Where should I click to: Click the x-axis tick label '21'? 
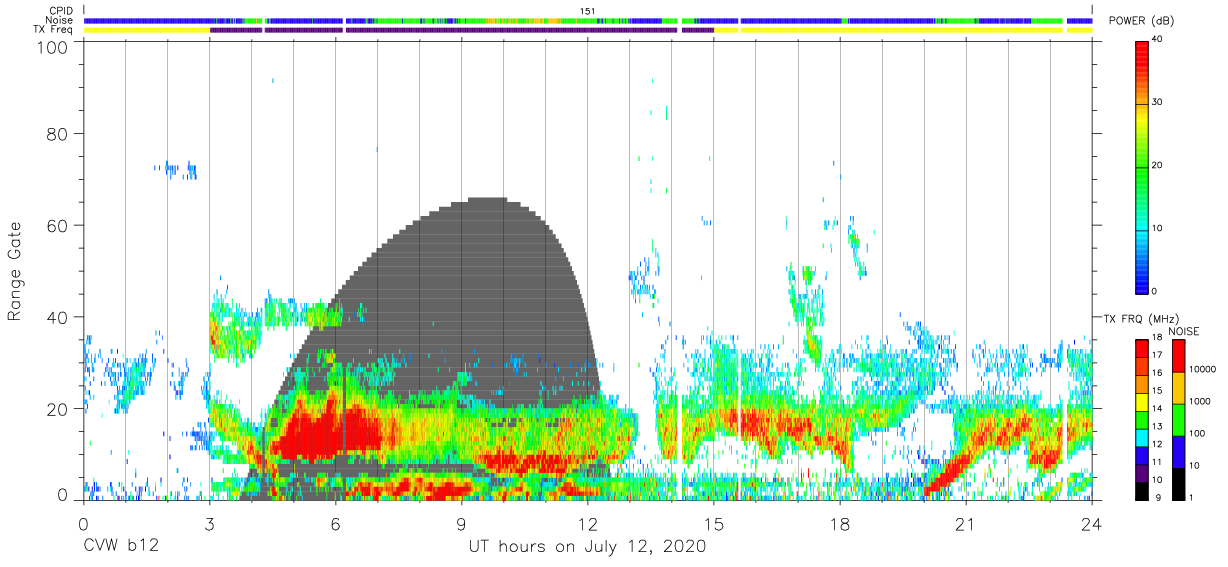[966, 522]
